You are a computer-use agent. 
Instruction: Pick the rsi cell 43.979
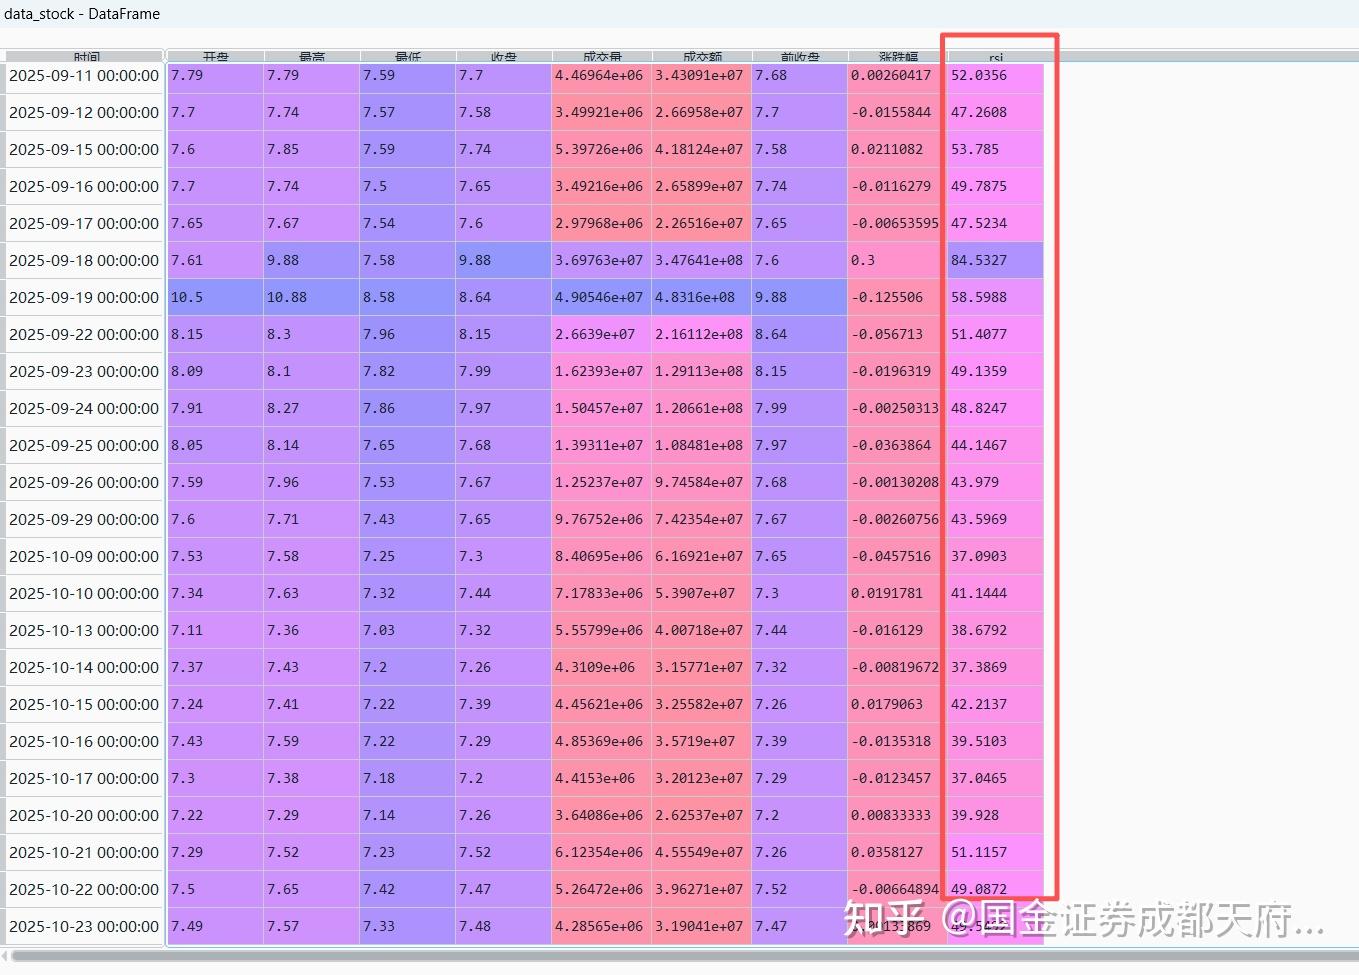point(995,483)
